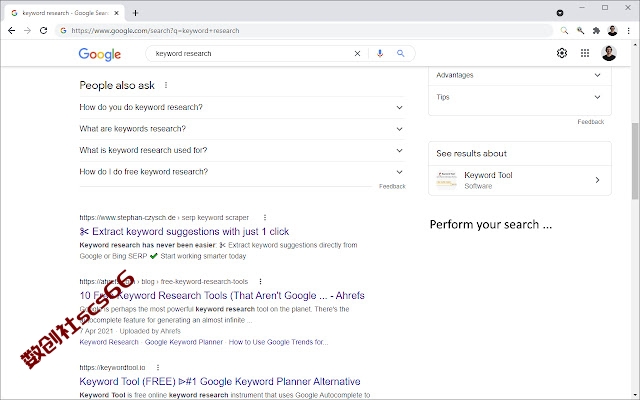Submit search with blue magnifier icon

coord(401,53)
